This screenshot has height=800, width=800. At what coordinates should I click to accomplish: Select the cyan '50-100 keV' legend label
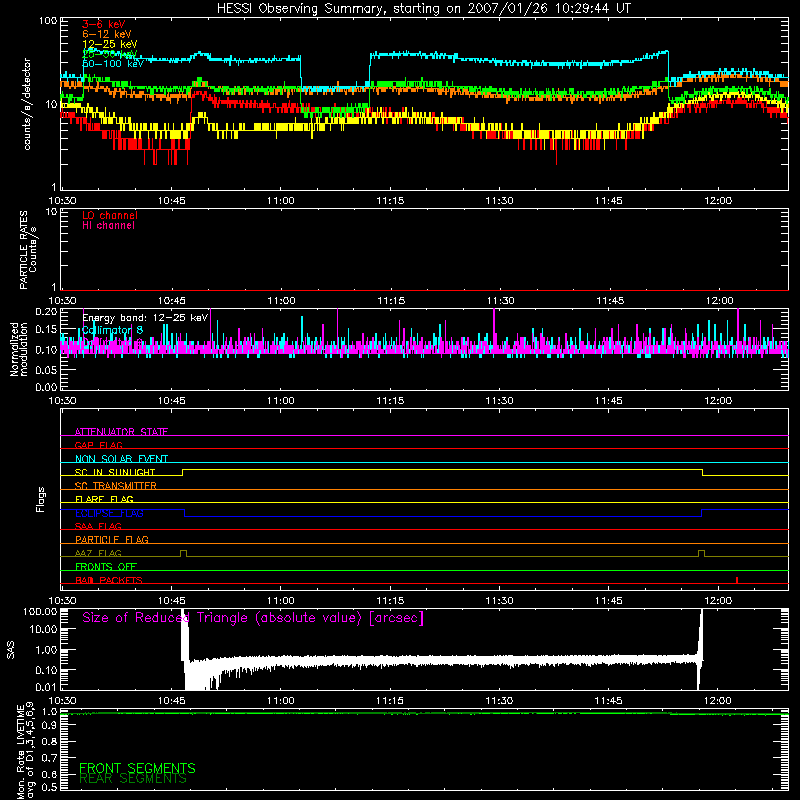click(x=112, y=64)
